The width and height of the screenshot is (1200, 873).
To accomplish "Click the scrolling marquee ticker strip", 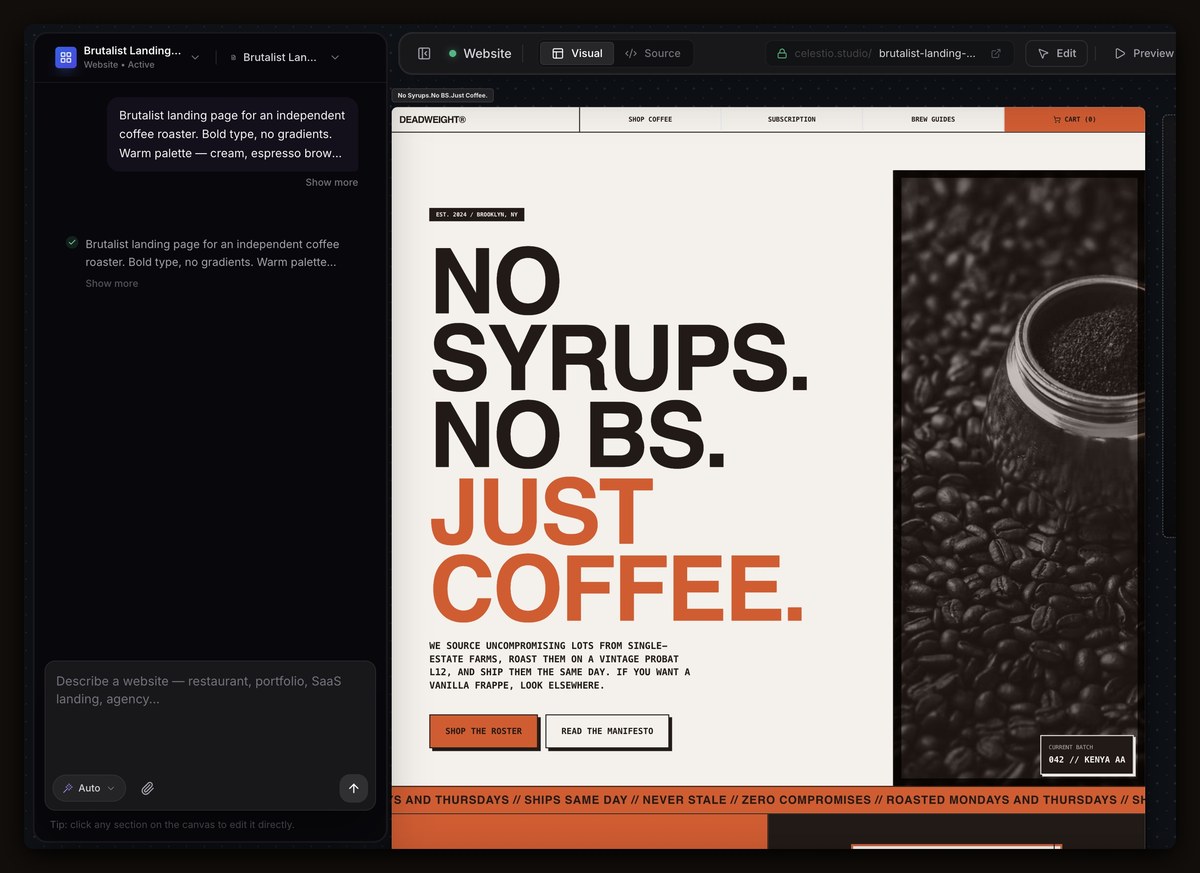I will (x=768, y=800).
